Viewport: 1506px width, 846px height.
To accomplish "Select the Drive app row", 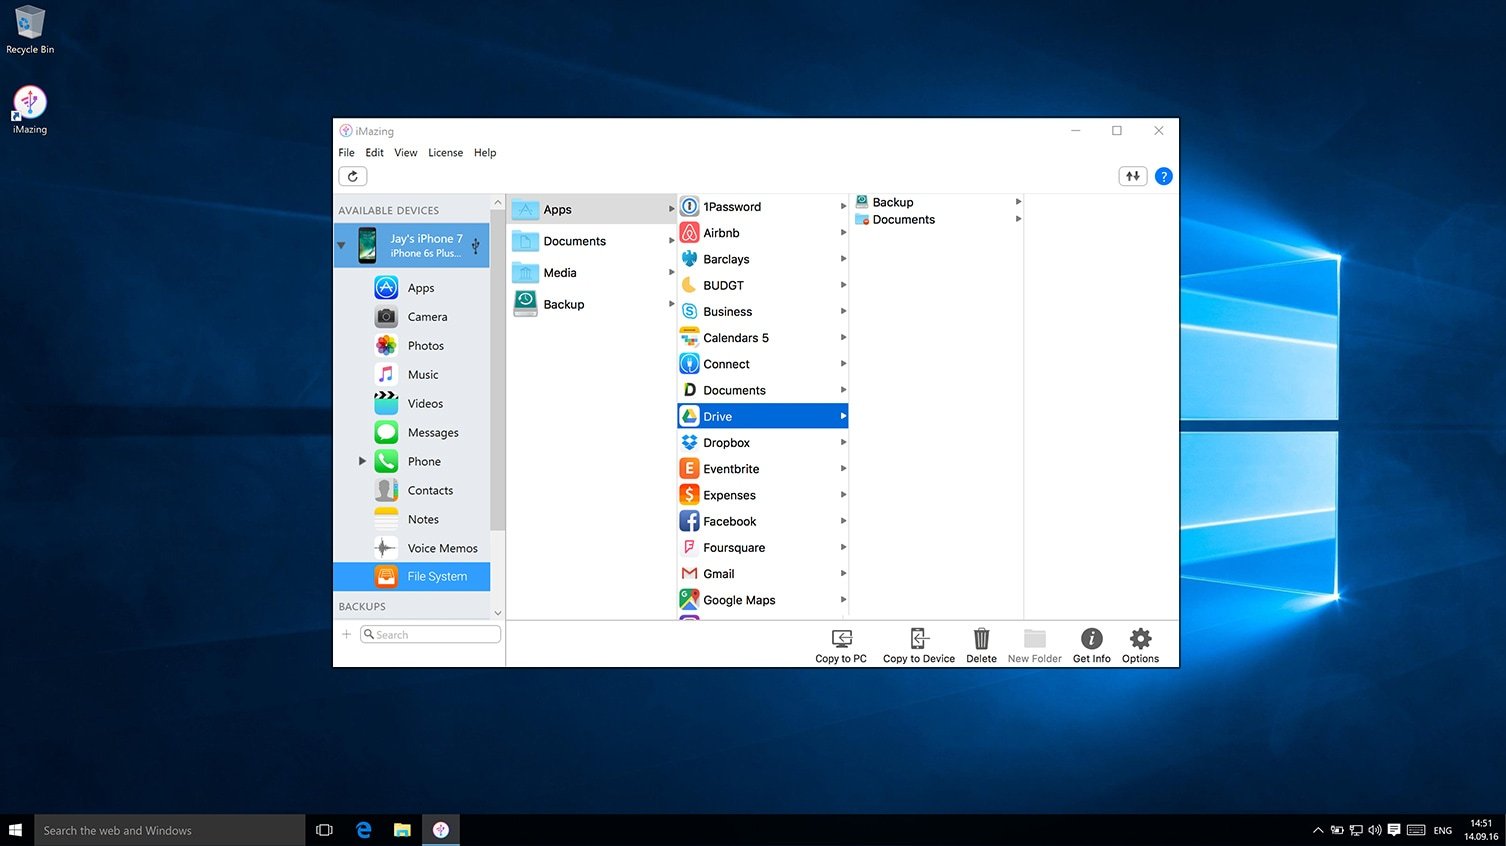I will tap(763, 416).
